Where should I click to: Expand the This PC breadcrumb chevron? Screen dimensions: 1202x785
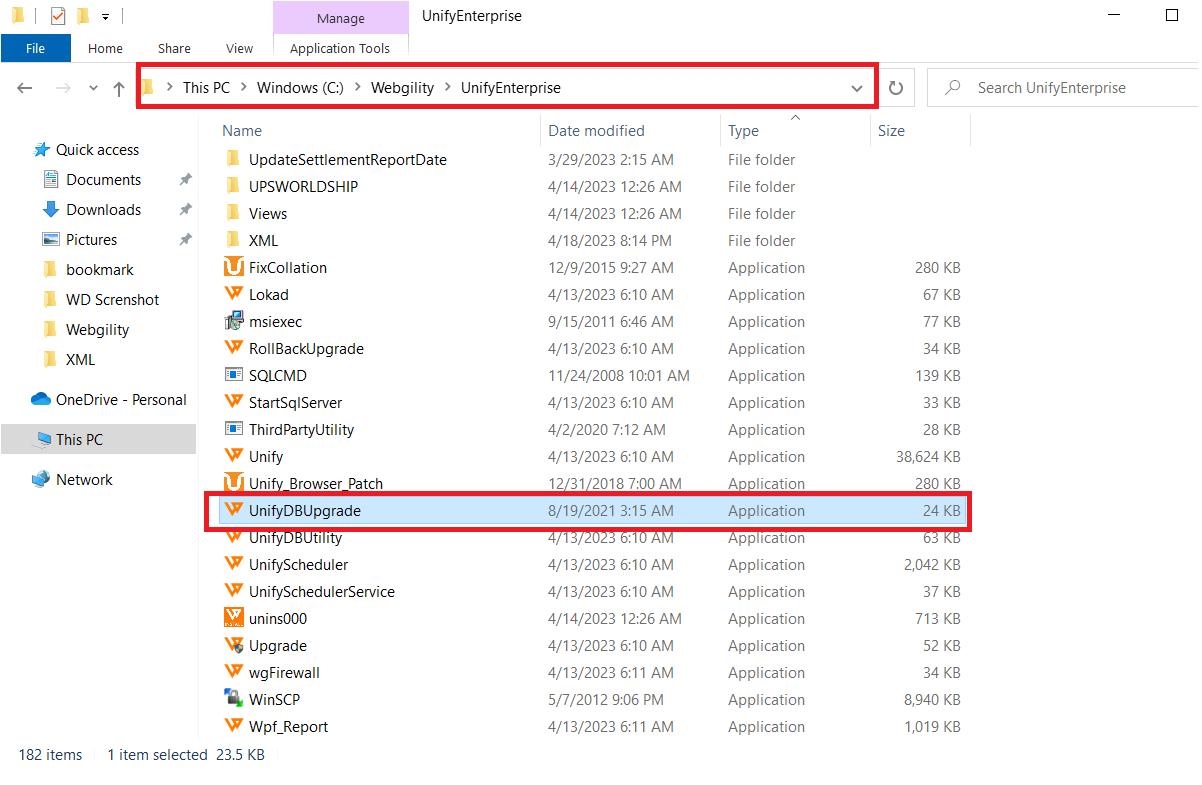click(243, 88)
